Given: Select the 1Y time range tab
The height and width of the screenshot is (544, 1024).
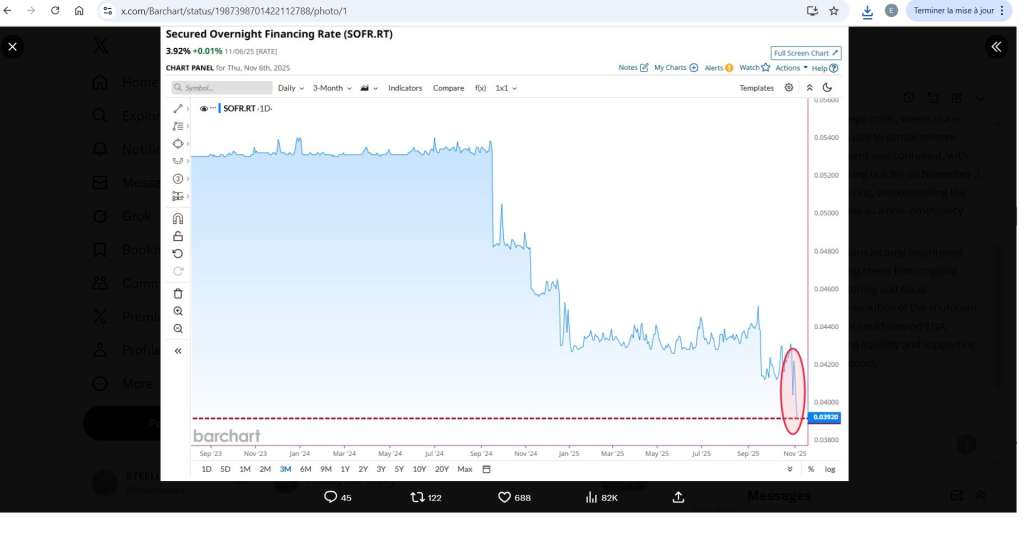Looking at the screenshot, I should coord(345,469).
